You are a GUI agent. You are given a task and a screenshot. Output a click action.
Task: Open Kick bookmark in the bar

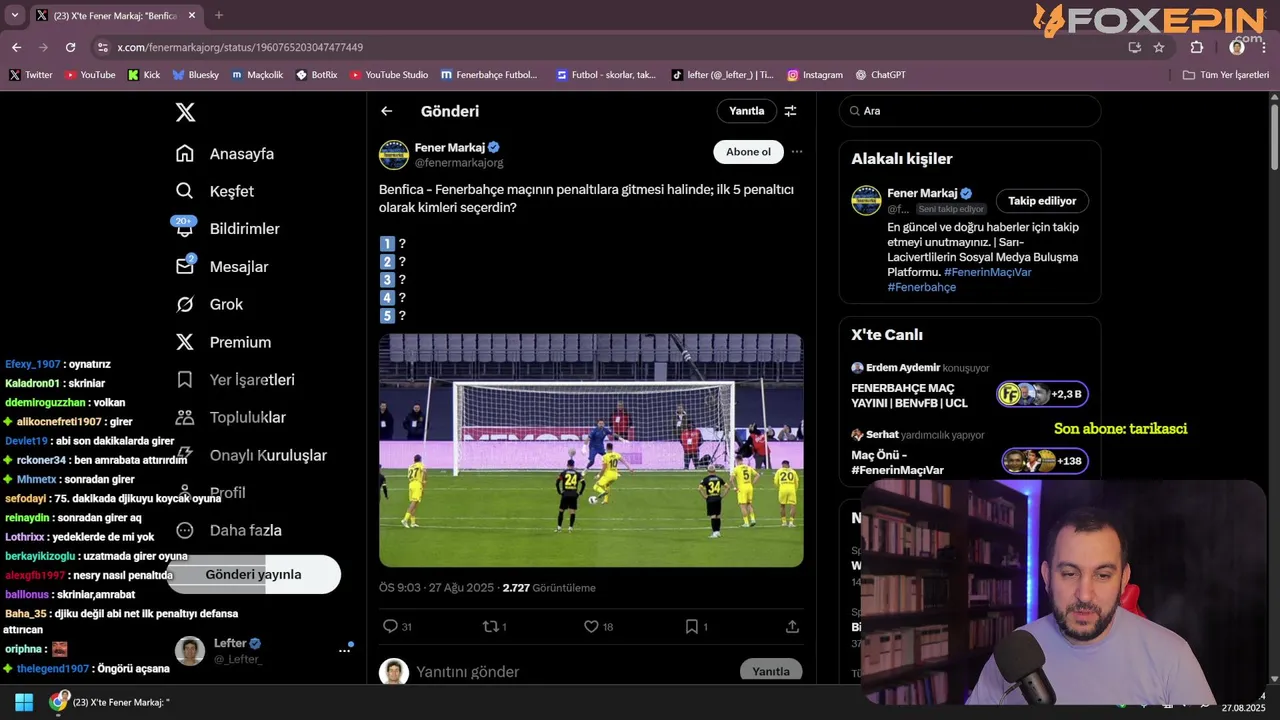pyautogui.click(x=144, y=75)
